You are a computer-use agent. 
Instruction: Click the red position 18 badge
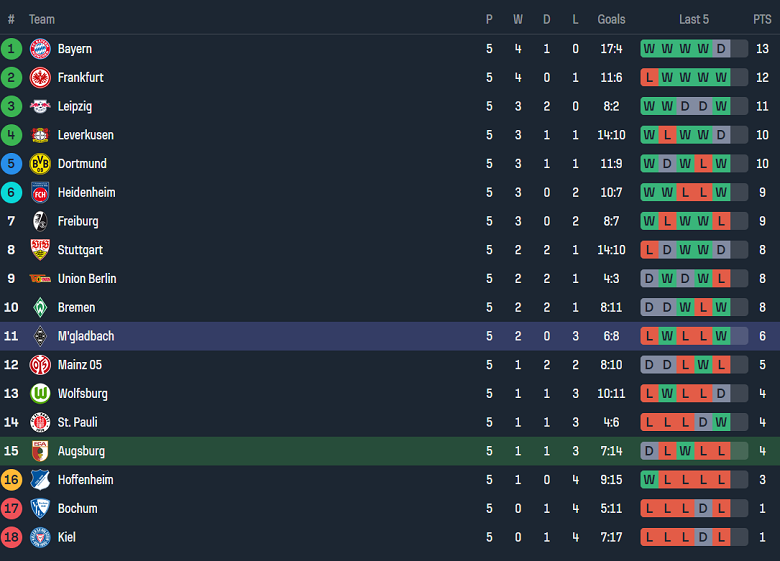(x=12, y=537)
